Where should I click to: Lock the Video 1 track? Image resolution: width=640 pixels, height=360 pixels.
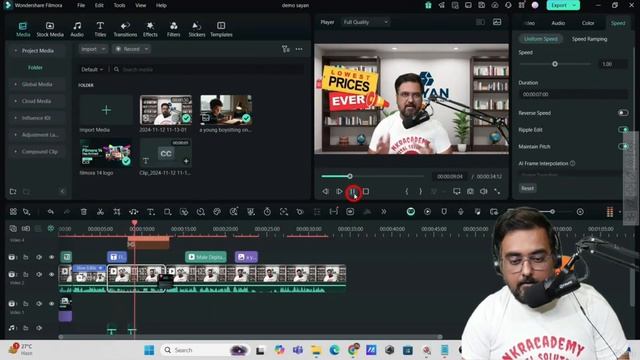26,304
